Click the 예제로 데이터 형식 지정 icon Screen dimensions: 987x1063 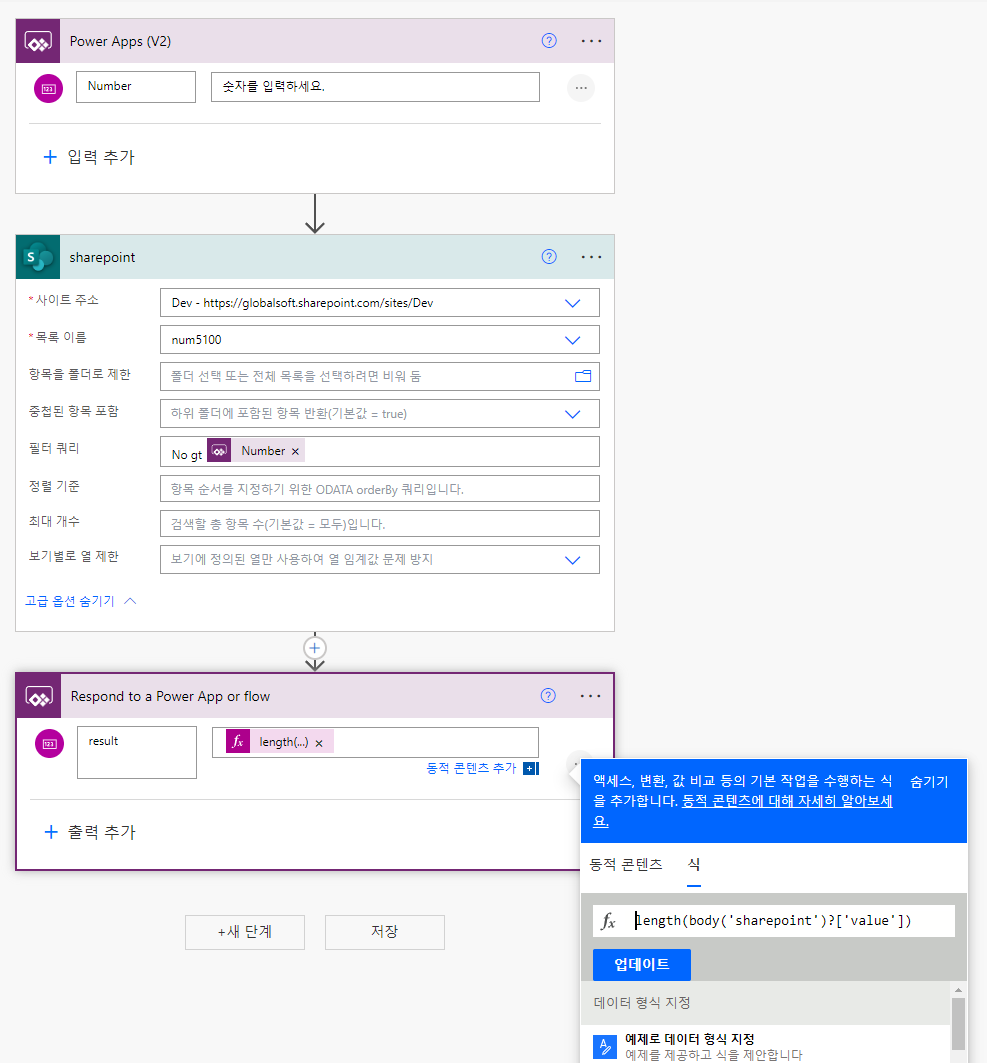[605, 1046]
